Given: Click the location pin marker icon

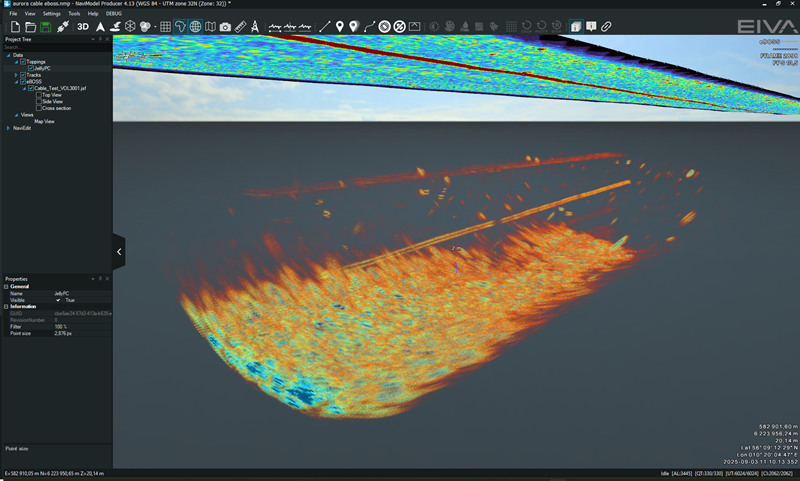Looking at the screenshot, I should tap(340, 26).
